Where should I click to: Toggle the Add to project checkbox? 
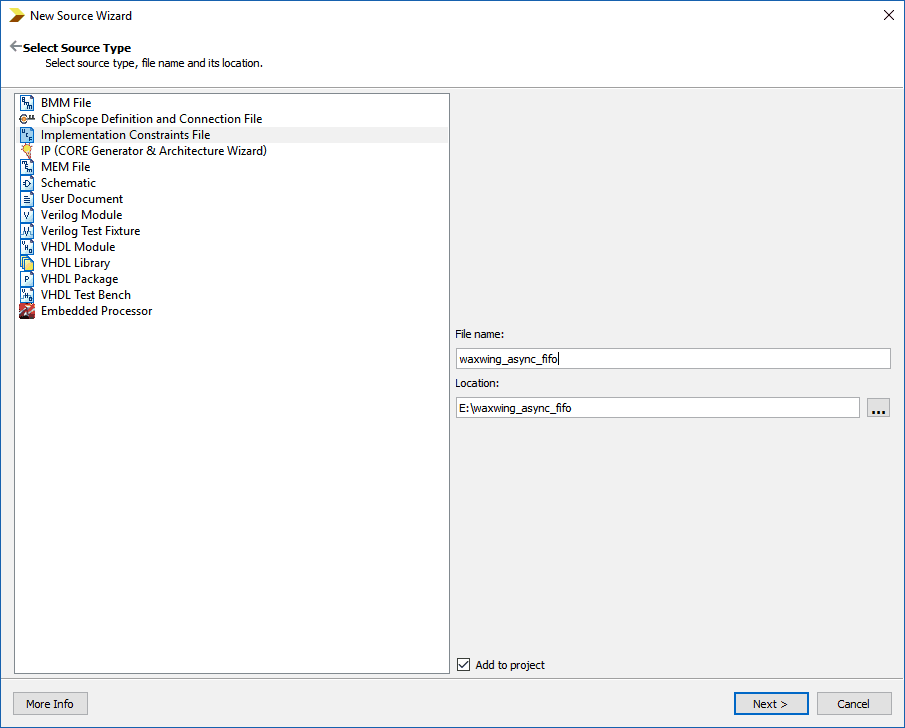[463, 665]
